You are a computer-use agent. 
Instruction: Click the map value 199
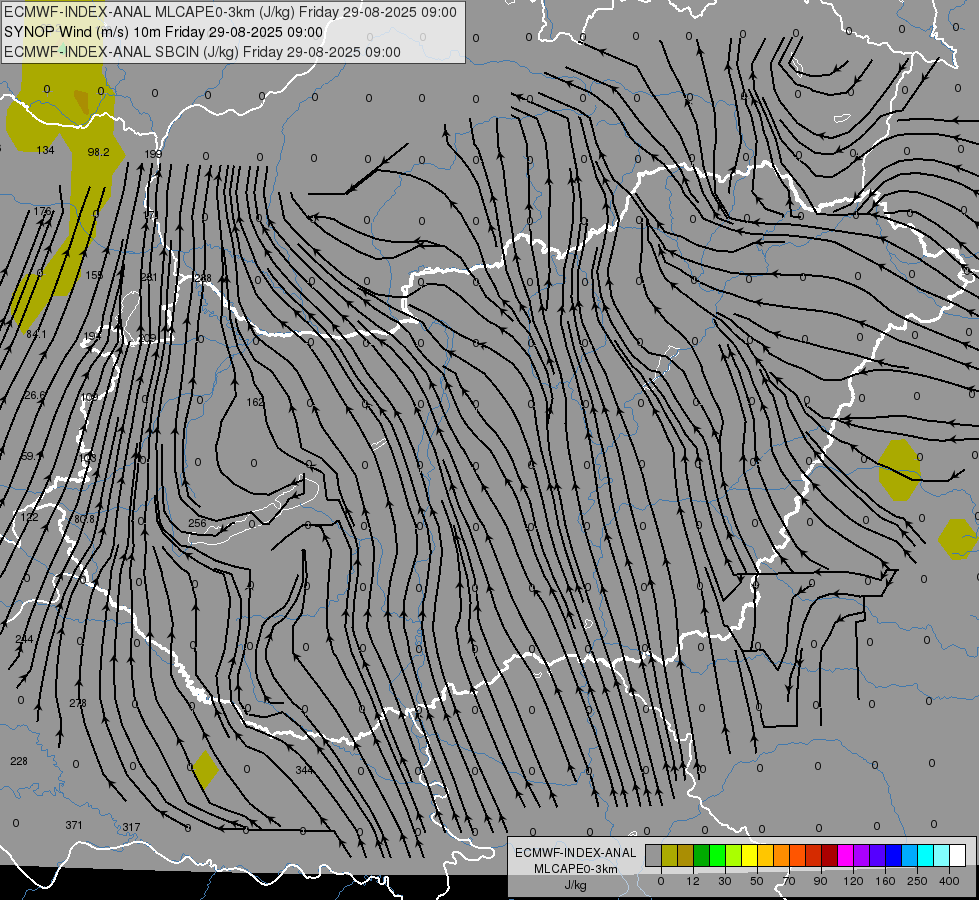(x=153, y=154)
